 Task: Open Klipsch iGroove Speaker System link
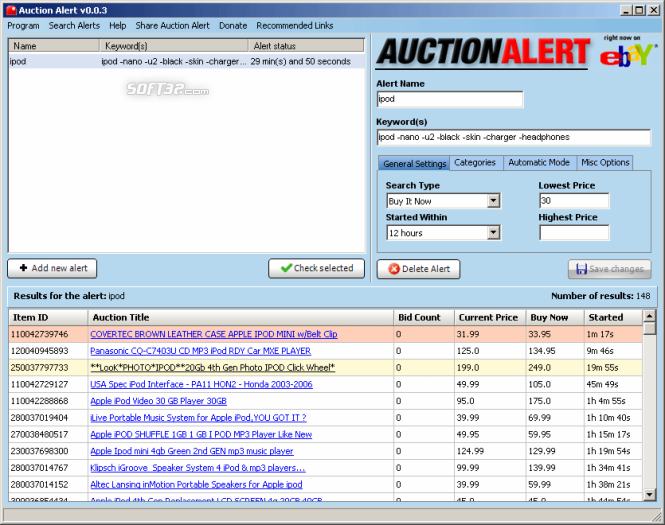coord(198,468)
